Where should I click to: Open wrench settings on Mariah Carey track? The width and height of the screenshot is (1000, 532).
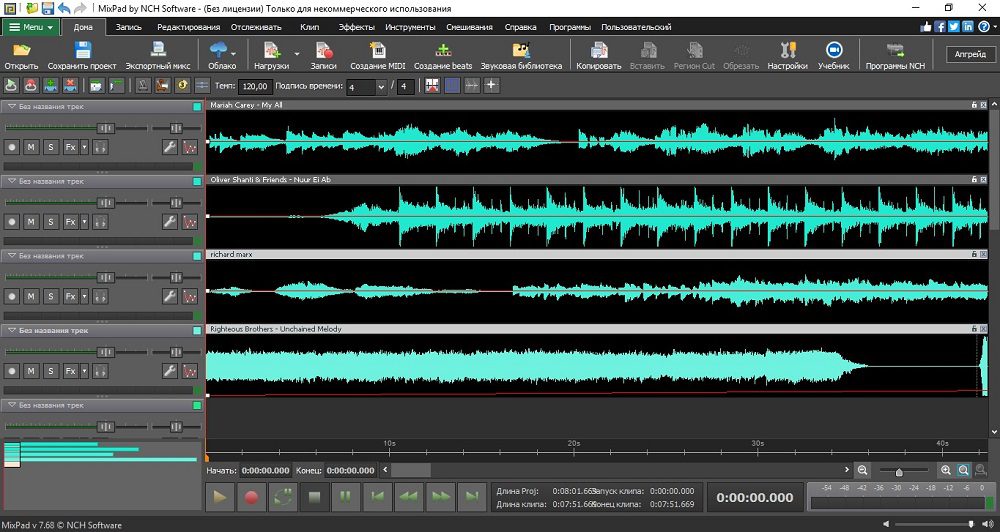tap(169, 147)
